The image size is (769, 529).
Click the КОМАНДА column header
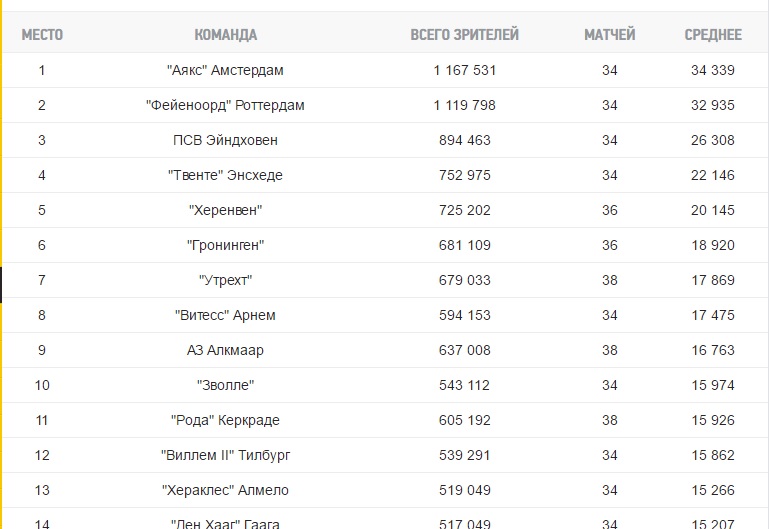226,35
